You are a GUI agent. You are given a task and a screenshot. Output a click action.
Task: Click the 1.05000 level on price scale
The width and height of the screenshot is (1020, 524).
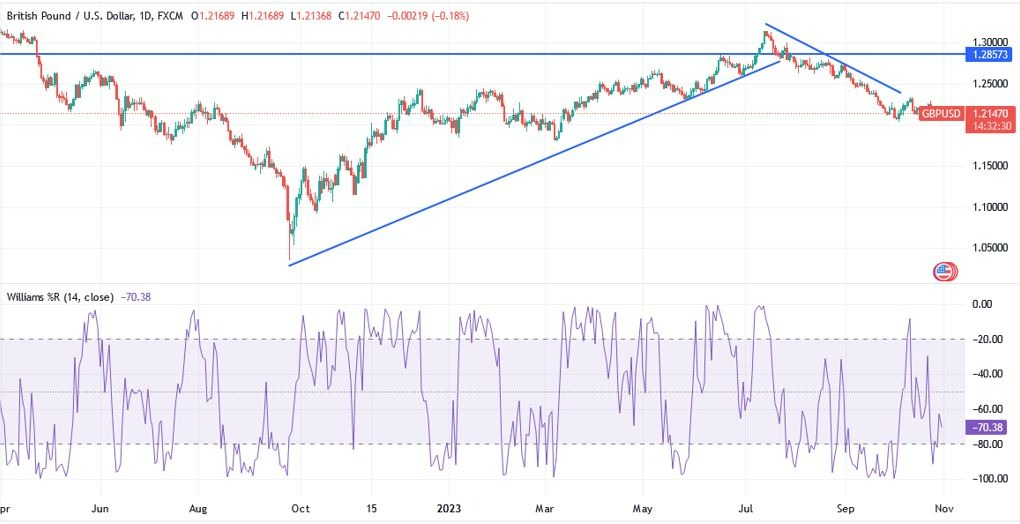[989, 248]
